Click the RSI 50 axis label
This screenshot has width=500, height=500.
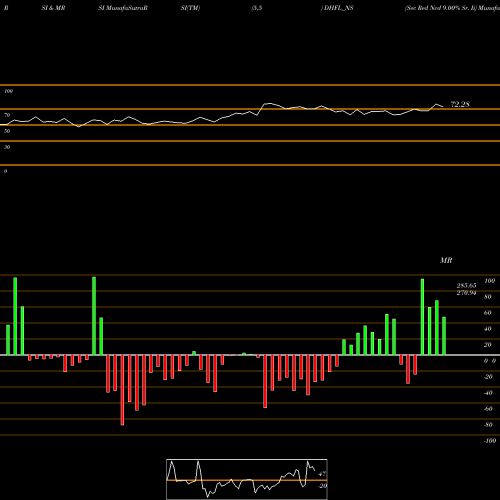tap(7, 131)
